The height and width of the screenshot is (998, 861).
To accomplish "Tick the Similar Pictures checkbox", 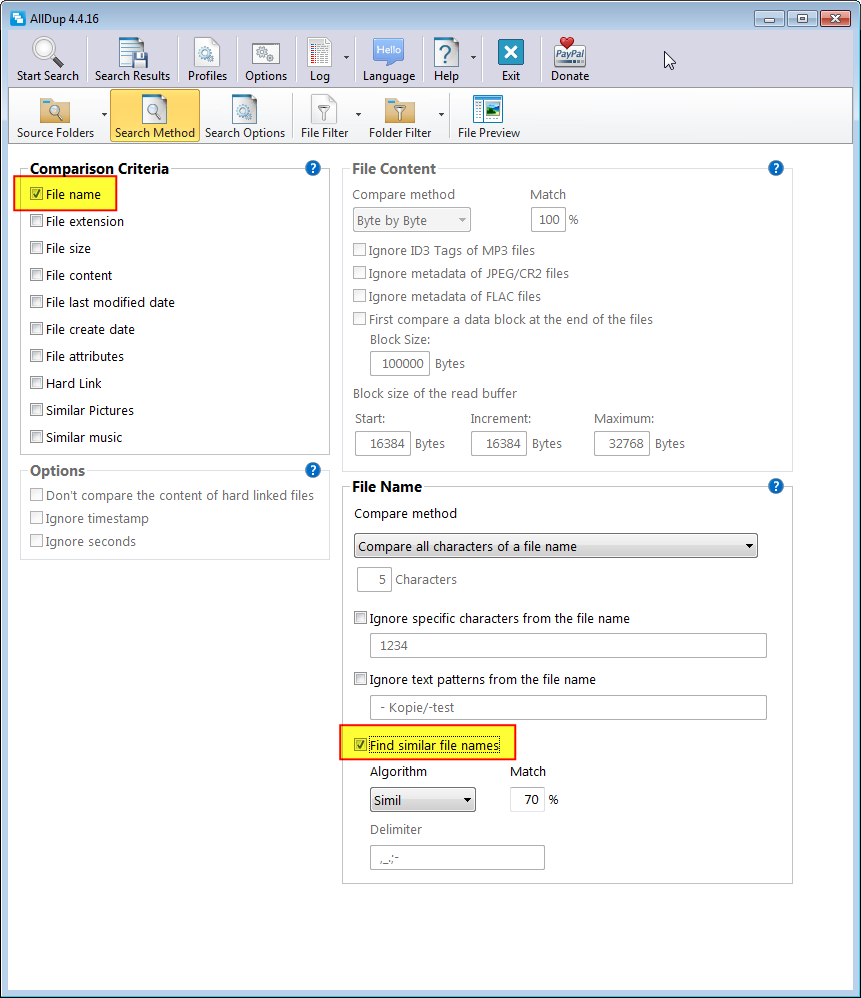I will pos(37,411).
